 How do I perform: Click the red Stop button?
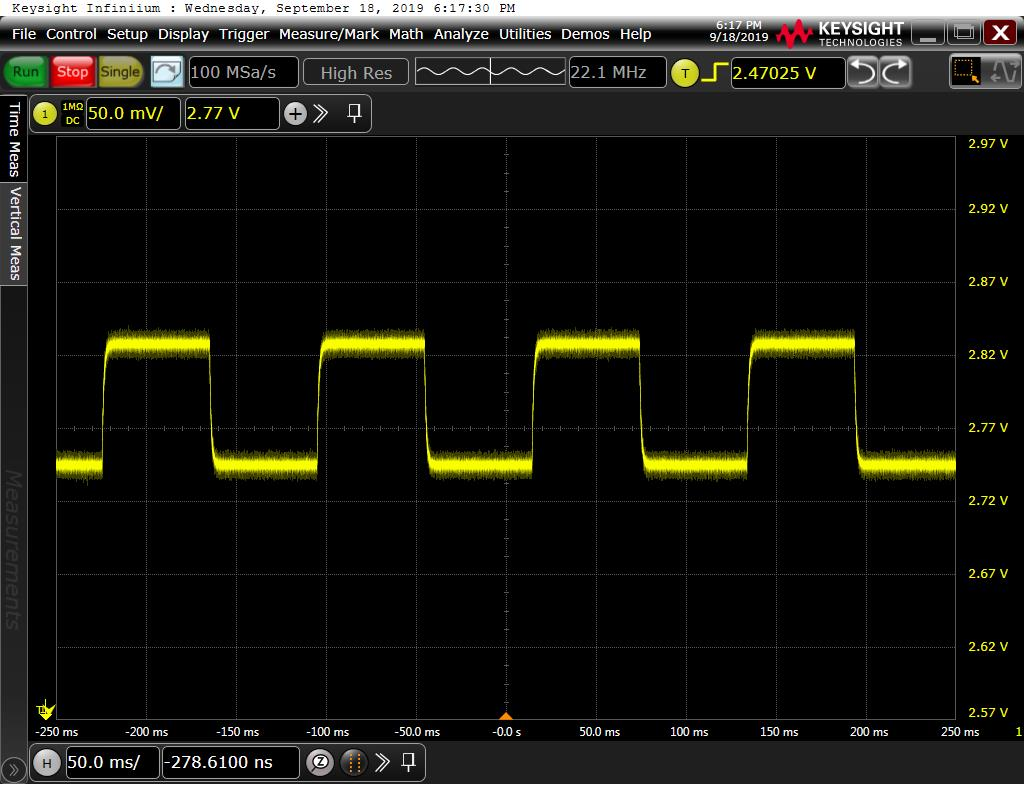pyautogui.click(x=72, y=73)
